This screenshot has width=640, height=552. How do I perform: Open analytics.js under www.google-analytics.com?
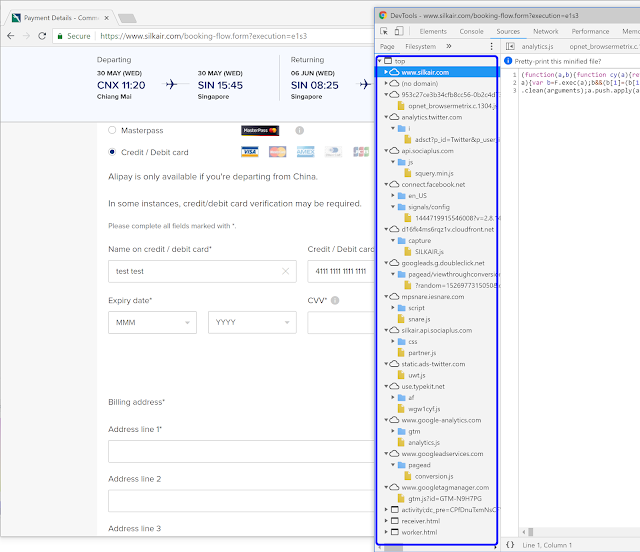point(424,443)
